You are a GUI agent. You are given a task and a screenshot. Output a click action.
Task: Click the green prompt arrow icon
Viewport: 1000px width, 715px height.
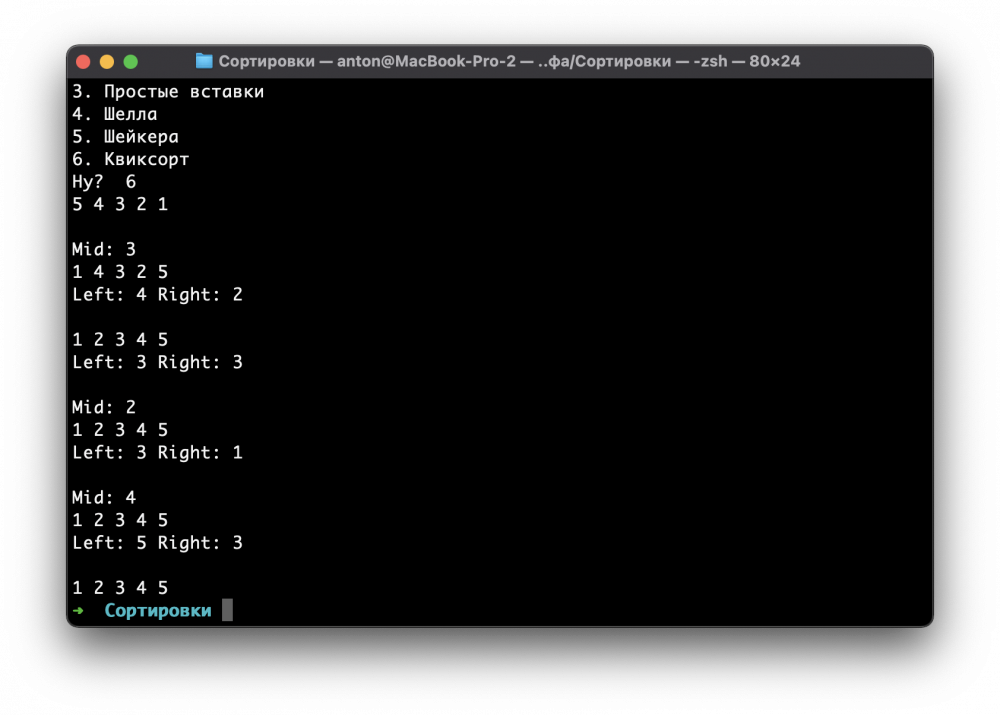pyautogui.click(x=78, y=610)
